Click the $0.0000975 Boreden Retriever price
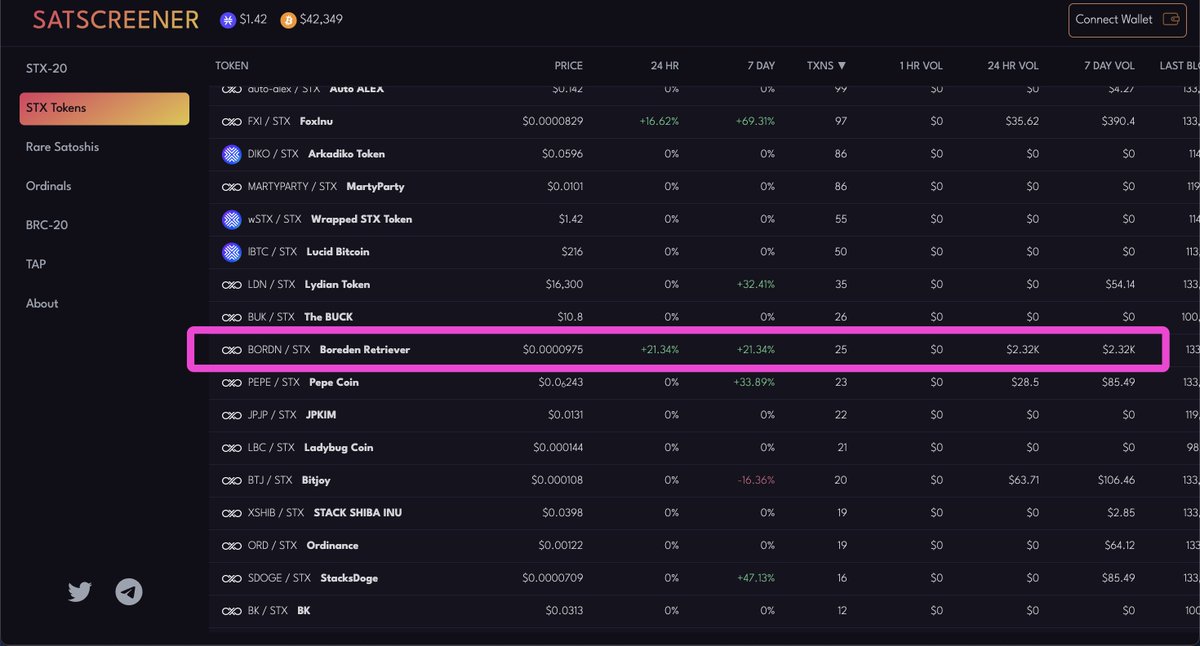This screenshot has height=646, width=1200. (553, 350)
